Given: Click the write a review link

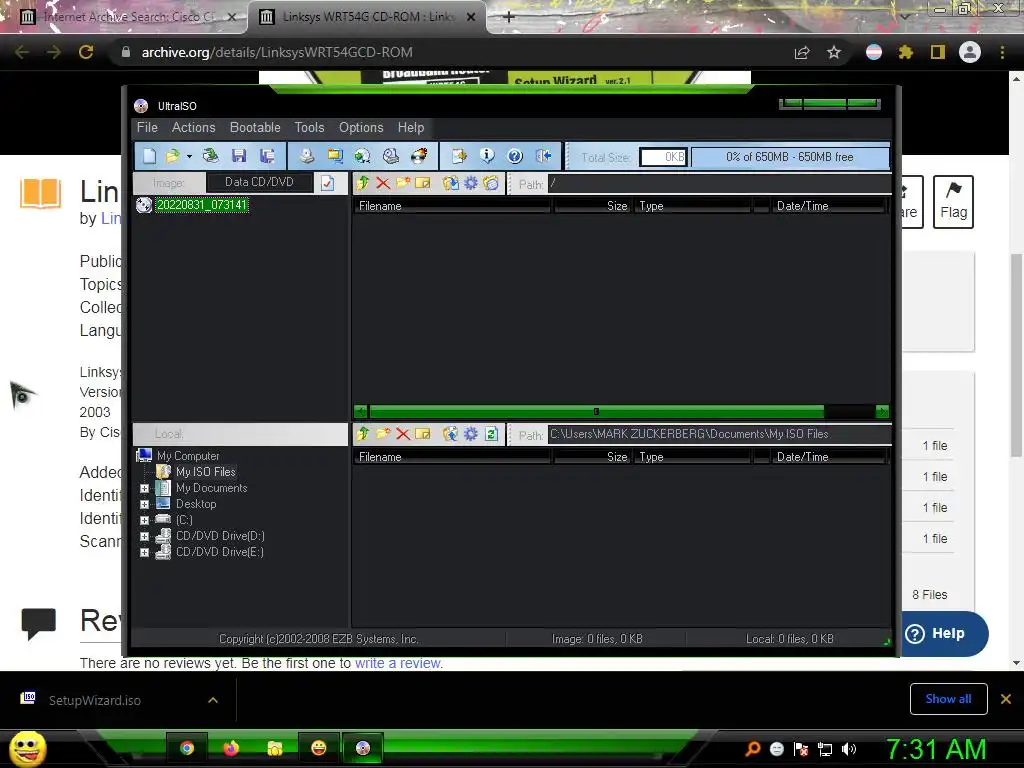Looking at the screenshot, I should pyautogui.click(x=398, y=663).
